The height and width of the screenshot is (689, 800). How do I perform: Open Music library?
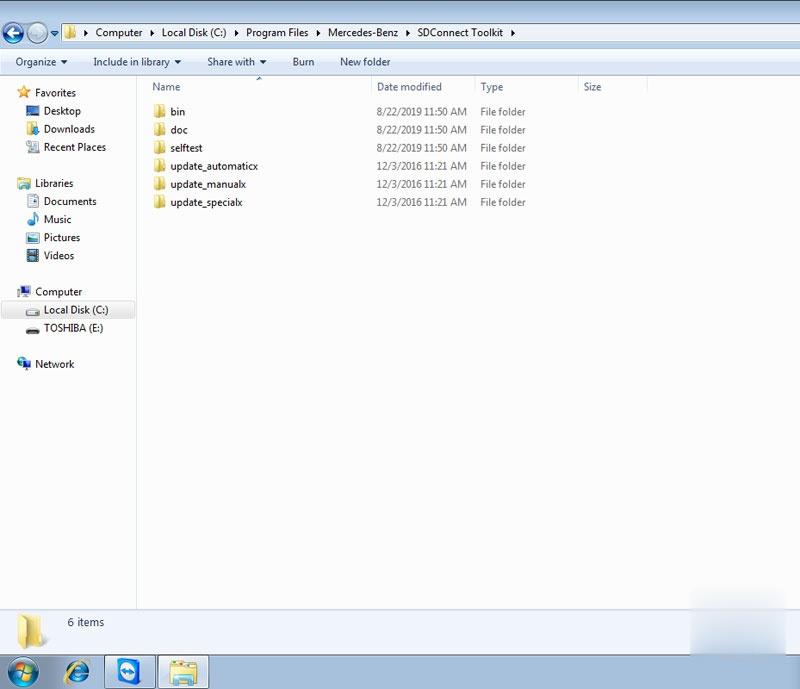tap(58, 219)
